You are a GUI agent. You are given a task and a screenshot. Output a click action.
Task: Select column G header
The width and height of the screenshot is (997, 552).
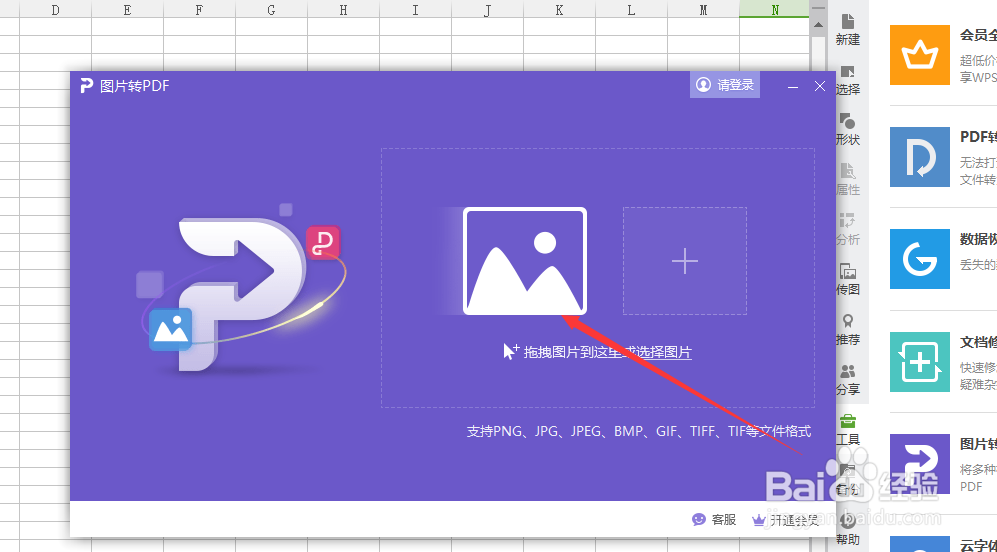[x=272, y=10]
